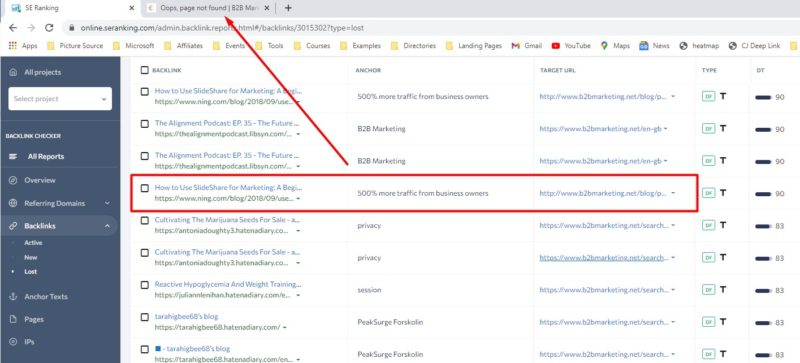This screenshot has height=363, width=800.
Task: Open the Gmail bookmark
Action: click(527, 46)
